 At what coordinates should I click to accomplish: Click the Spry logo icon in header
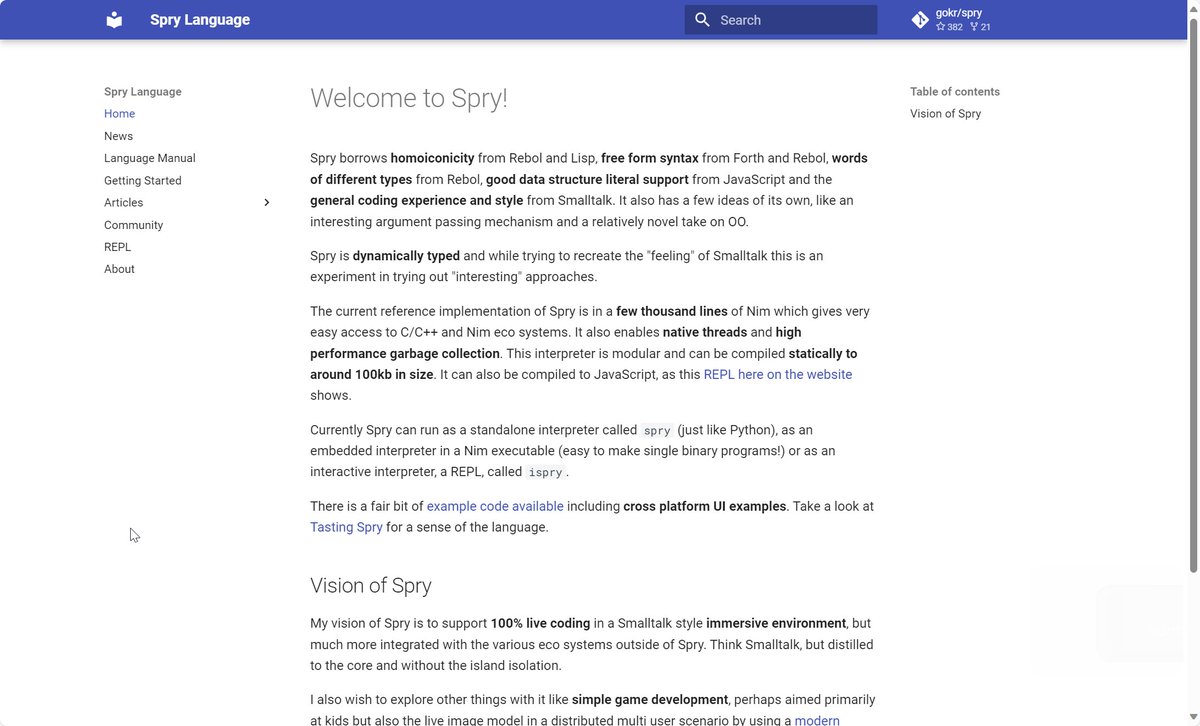[114, 19]
